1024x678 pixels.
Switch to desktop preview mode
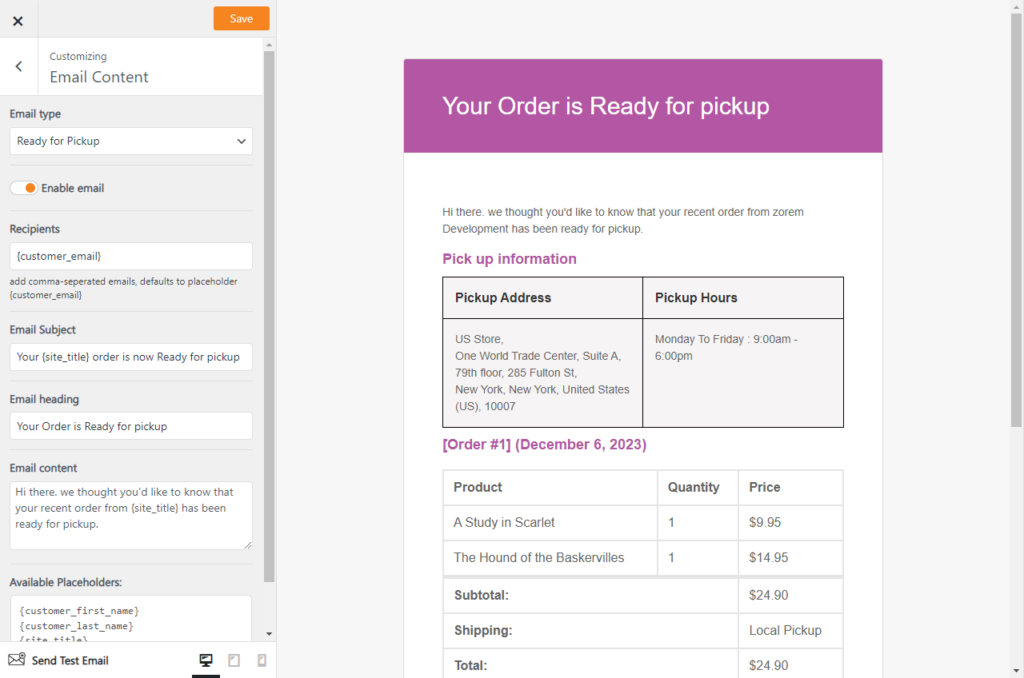(x=206, y=660)
